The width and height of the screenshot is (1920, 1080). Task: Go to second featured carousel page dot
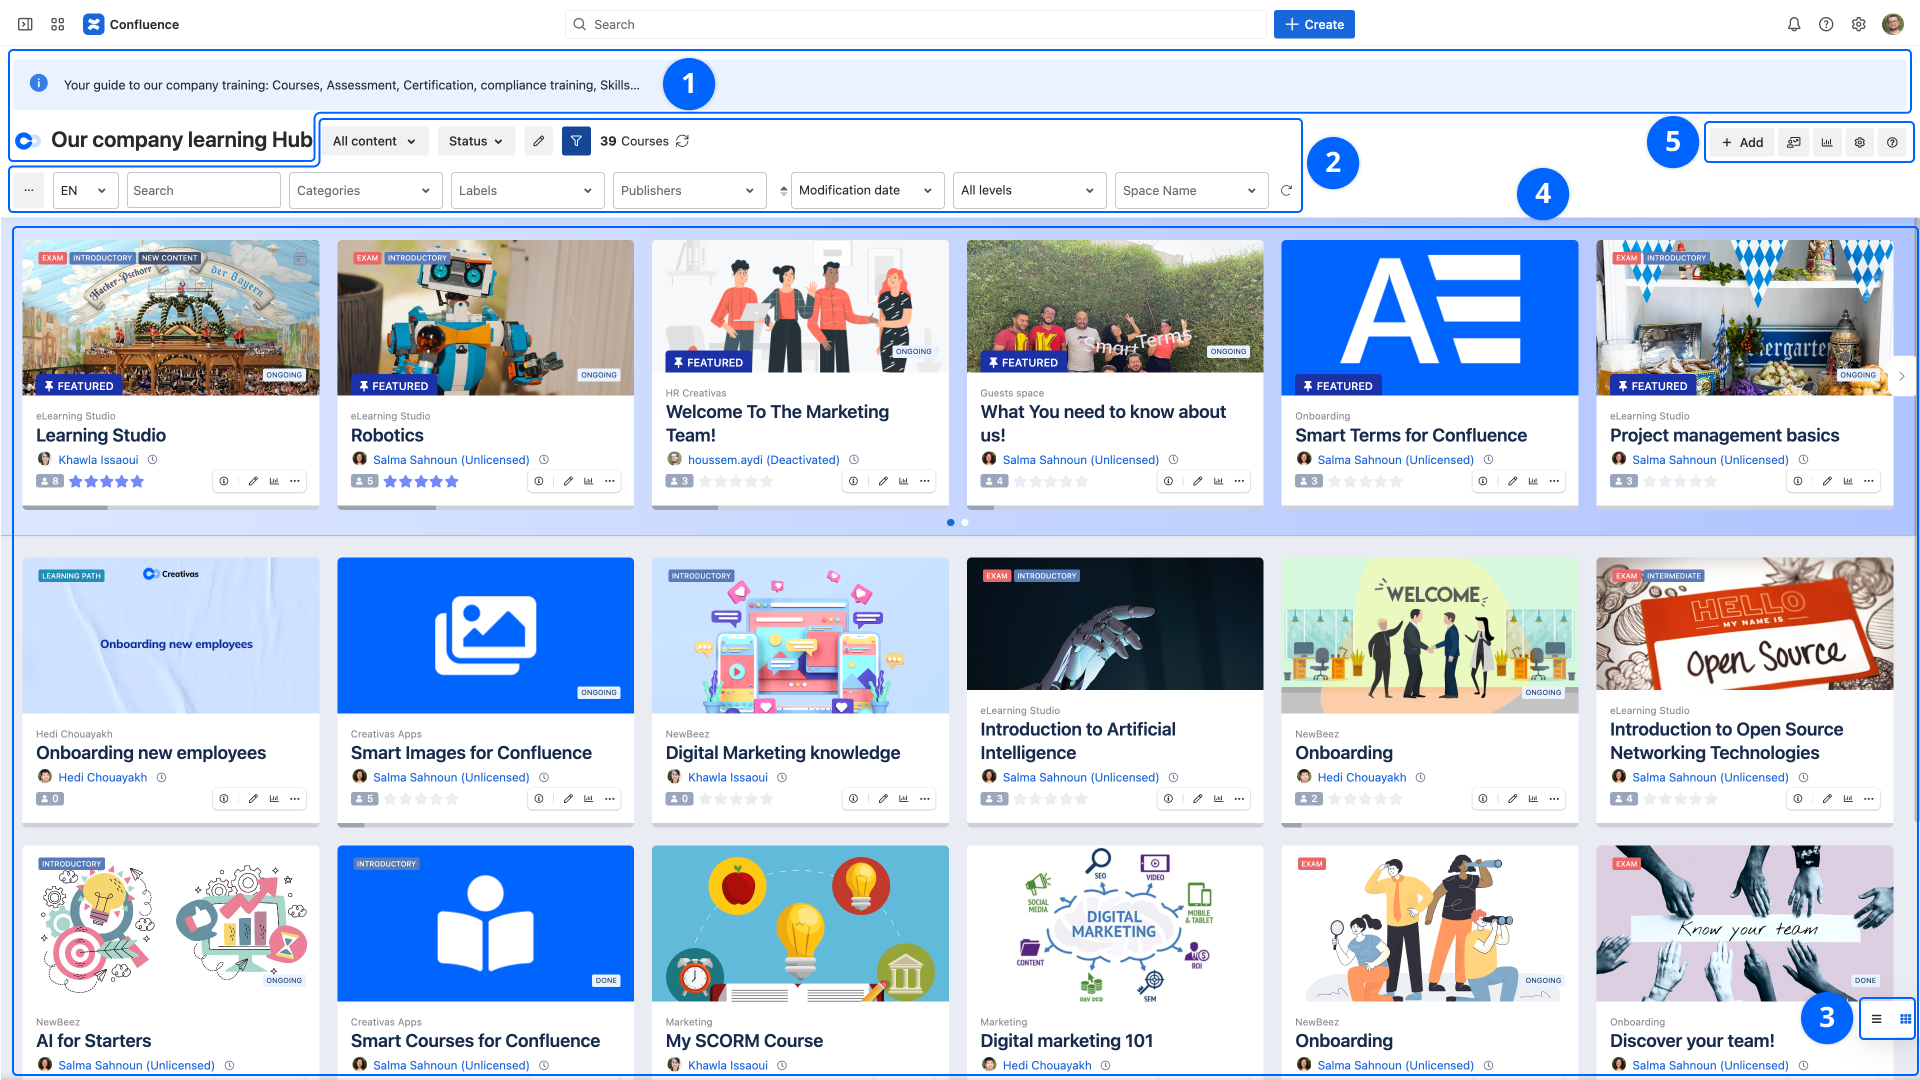tap(965, 522)
